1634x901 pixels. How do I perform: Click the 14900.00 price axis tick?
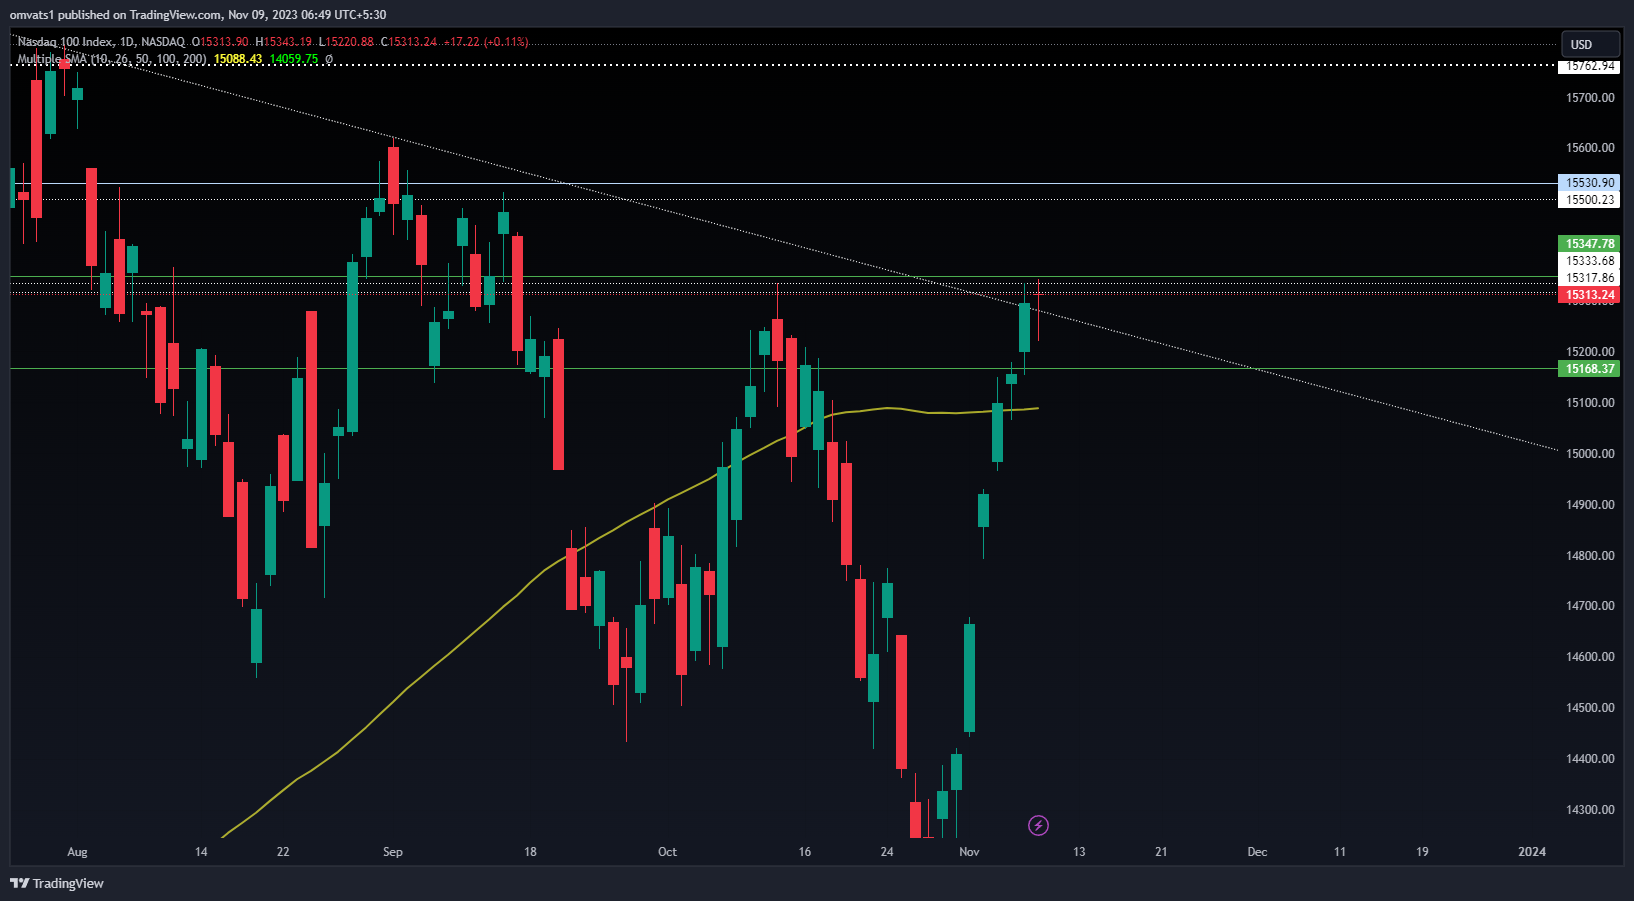point(1590,505)
